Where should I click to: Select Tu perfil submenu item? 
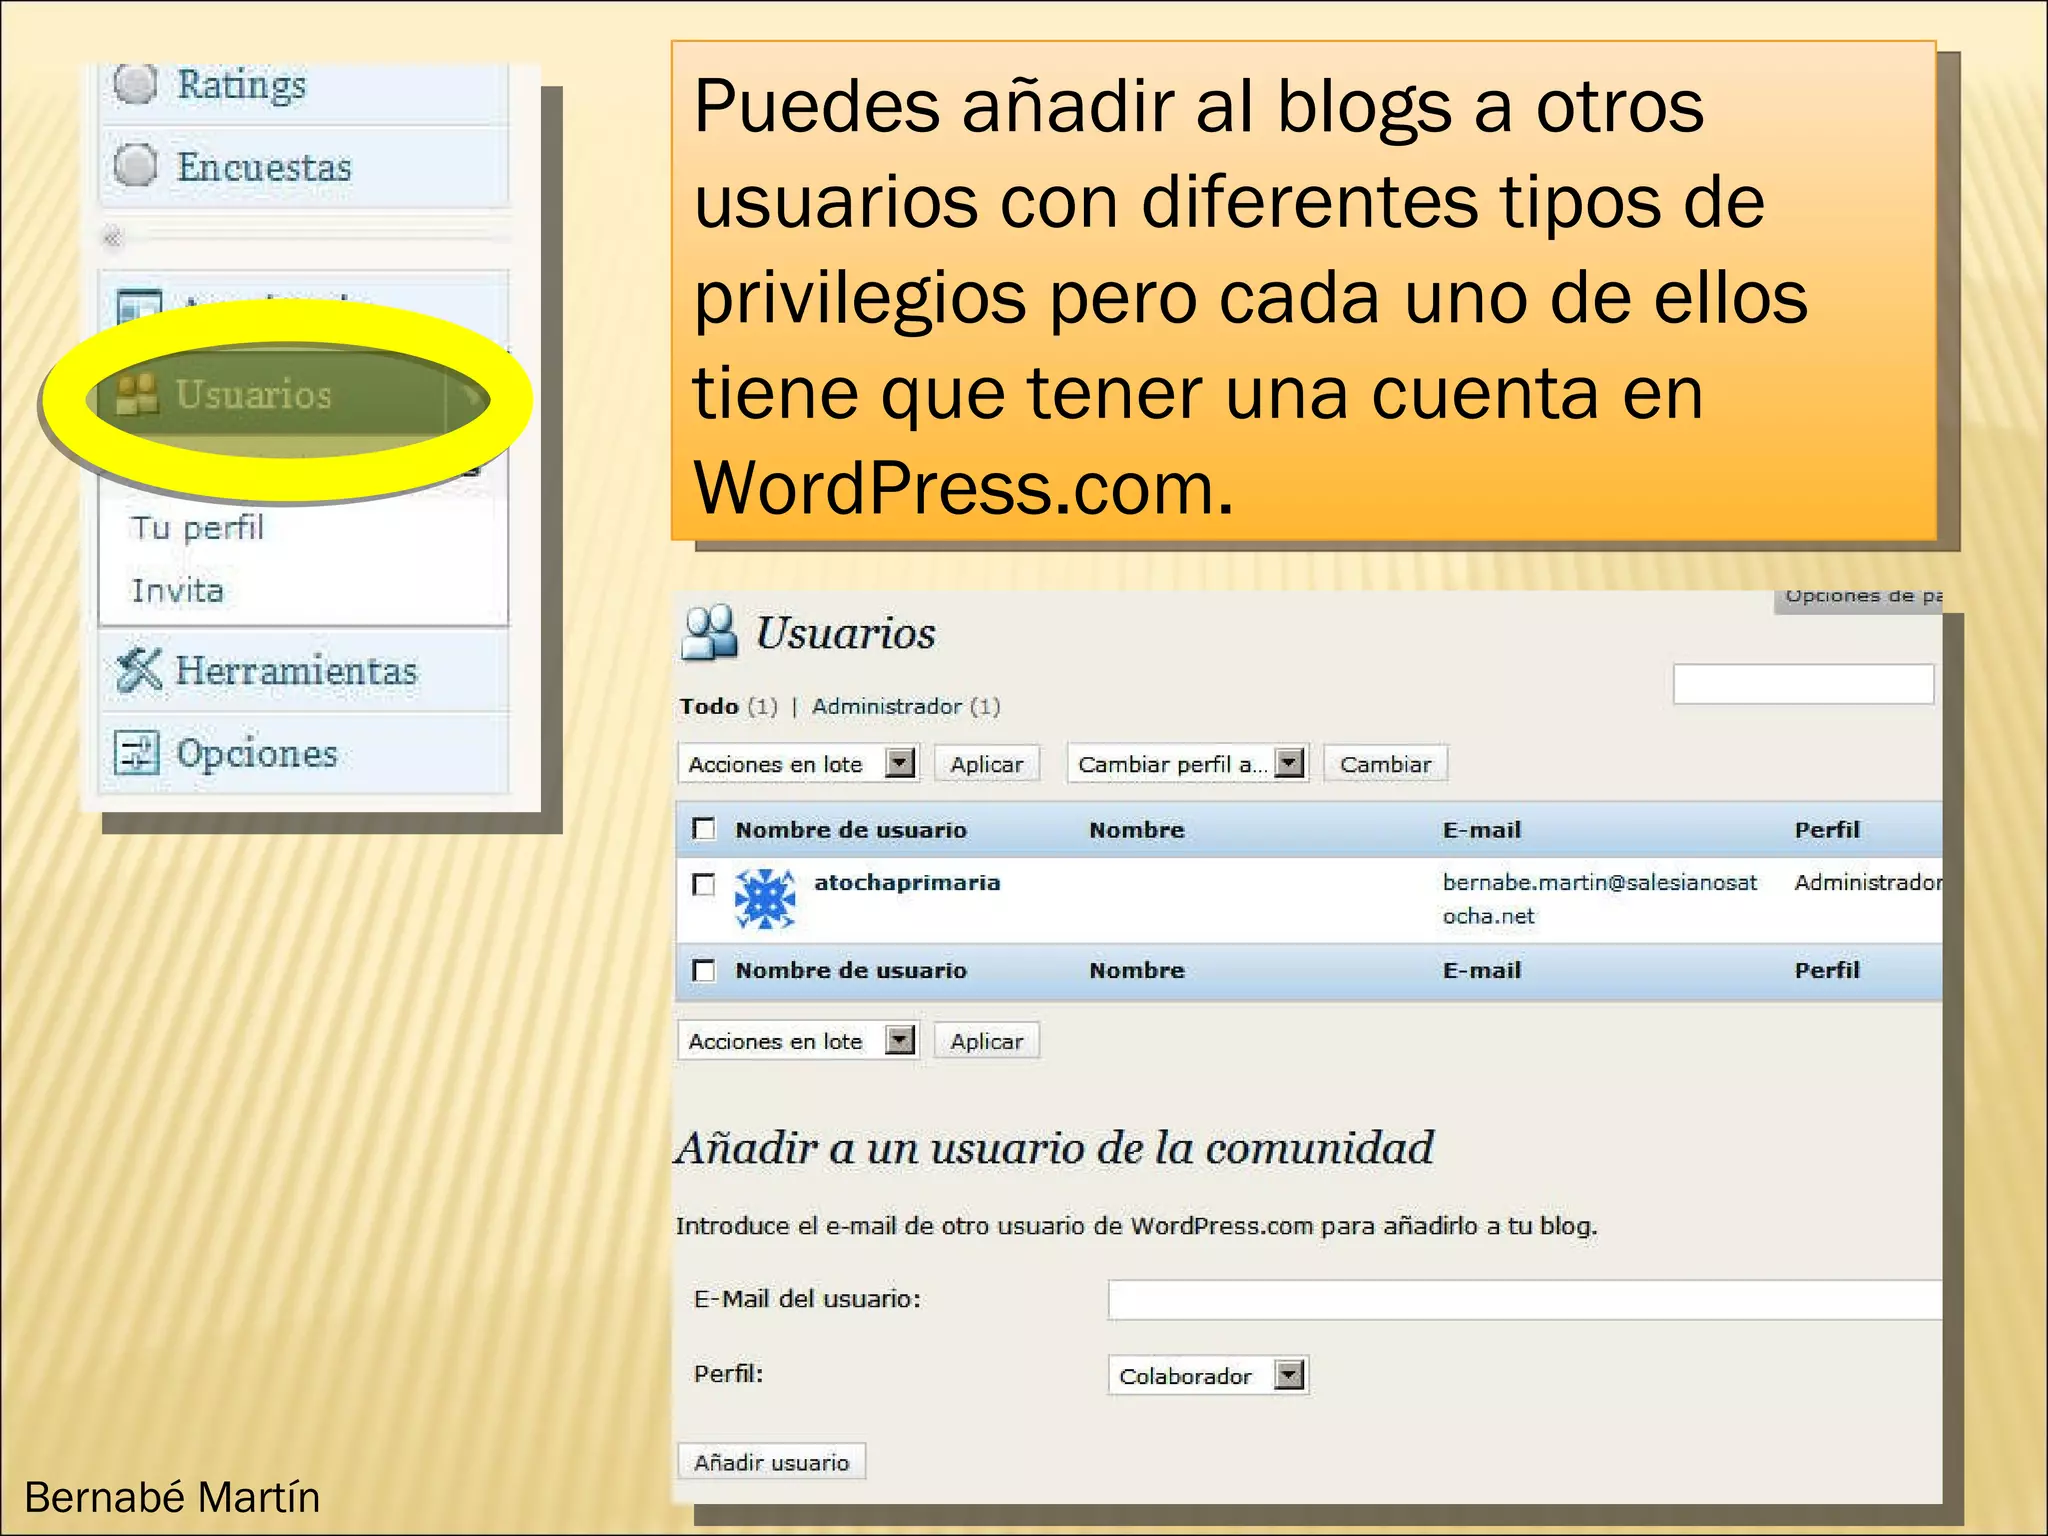[197, 527]
